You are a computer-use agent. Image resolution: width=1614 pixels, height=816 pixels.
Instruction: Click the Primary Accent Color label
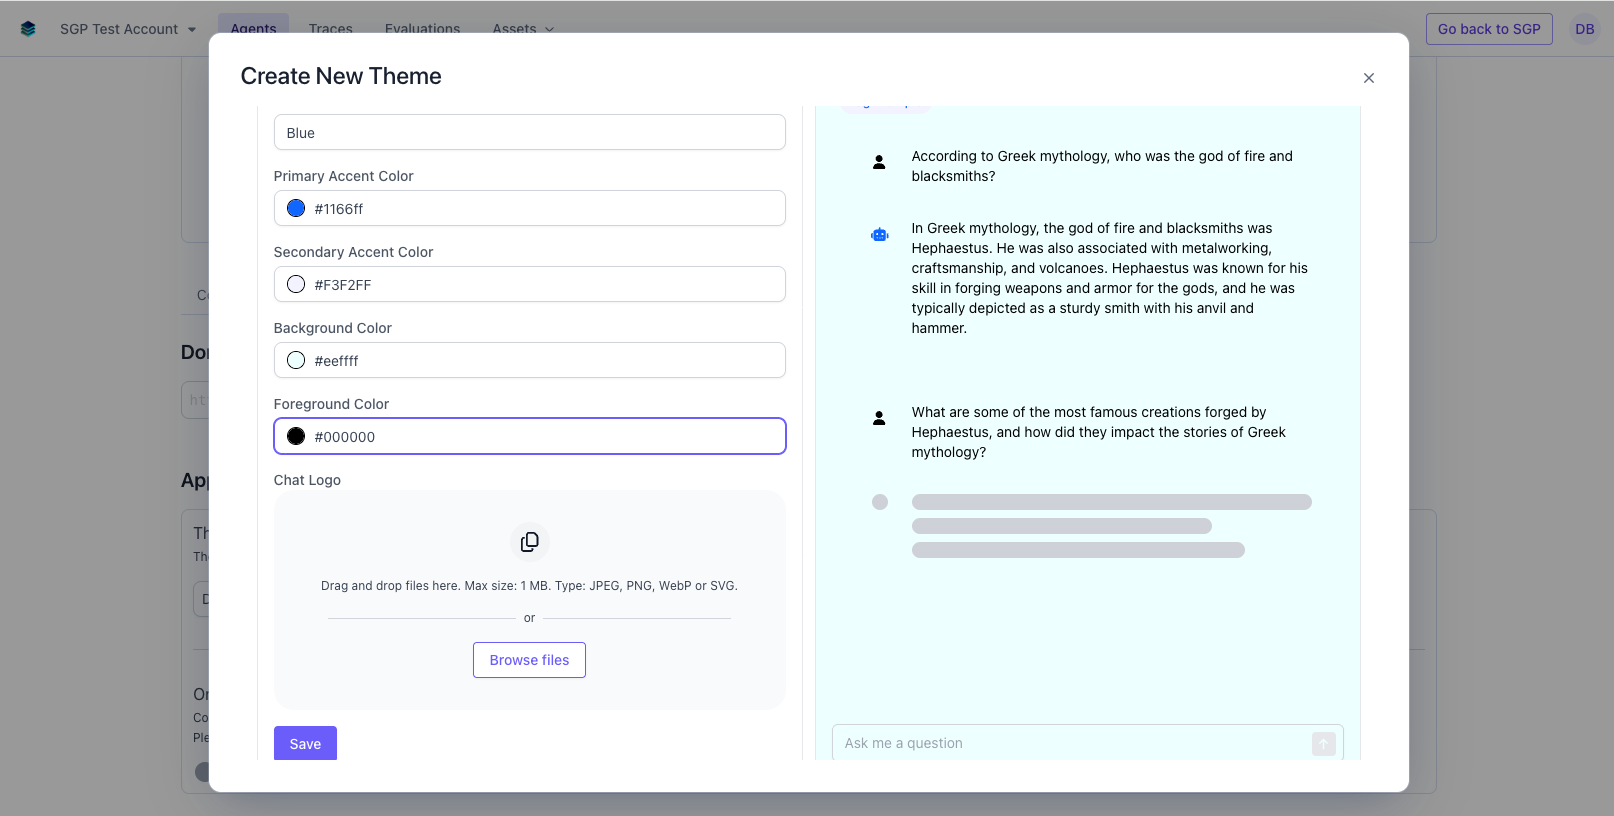point(343,176)
